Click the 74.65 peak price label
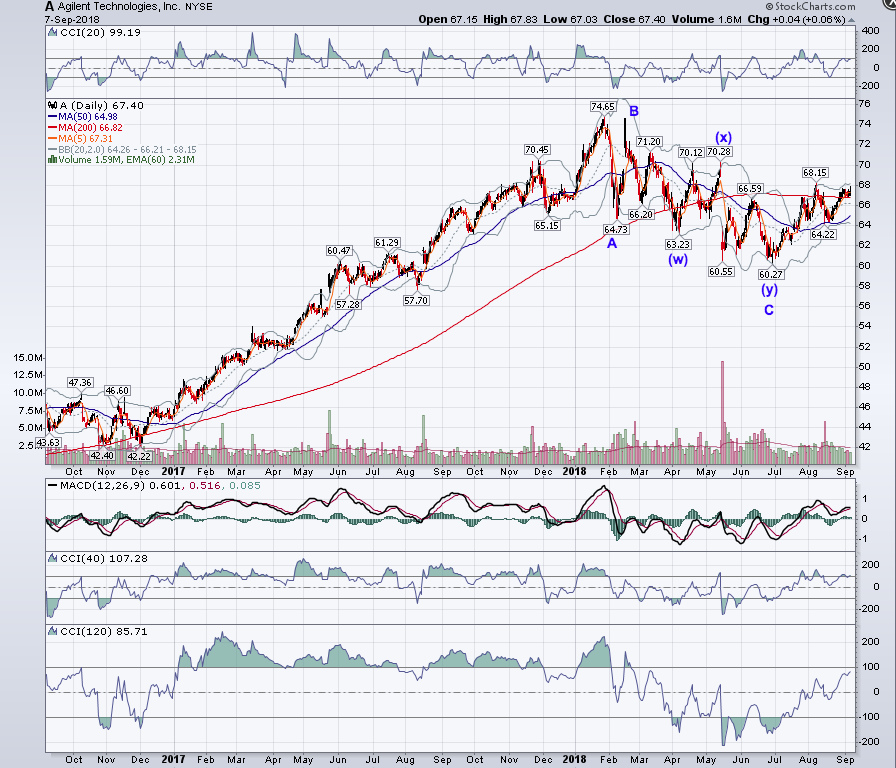 click(x=603, y=107)
